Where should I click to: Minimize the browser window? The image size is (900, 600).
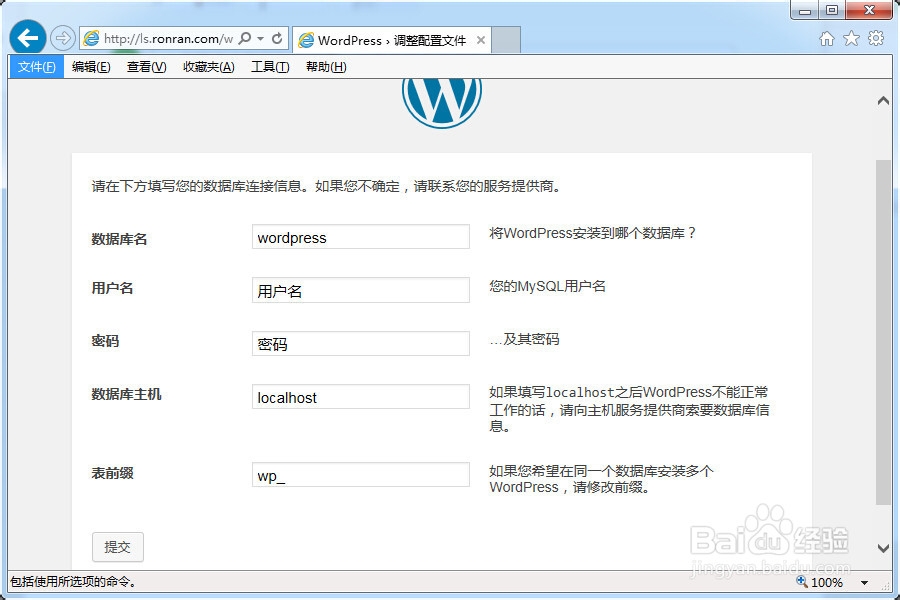pyautogui.click(x=805, y=10)
